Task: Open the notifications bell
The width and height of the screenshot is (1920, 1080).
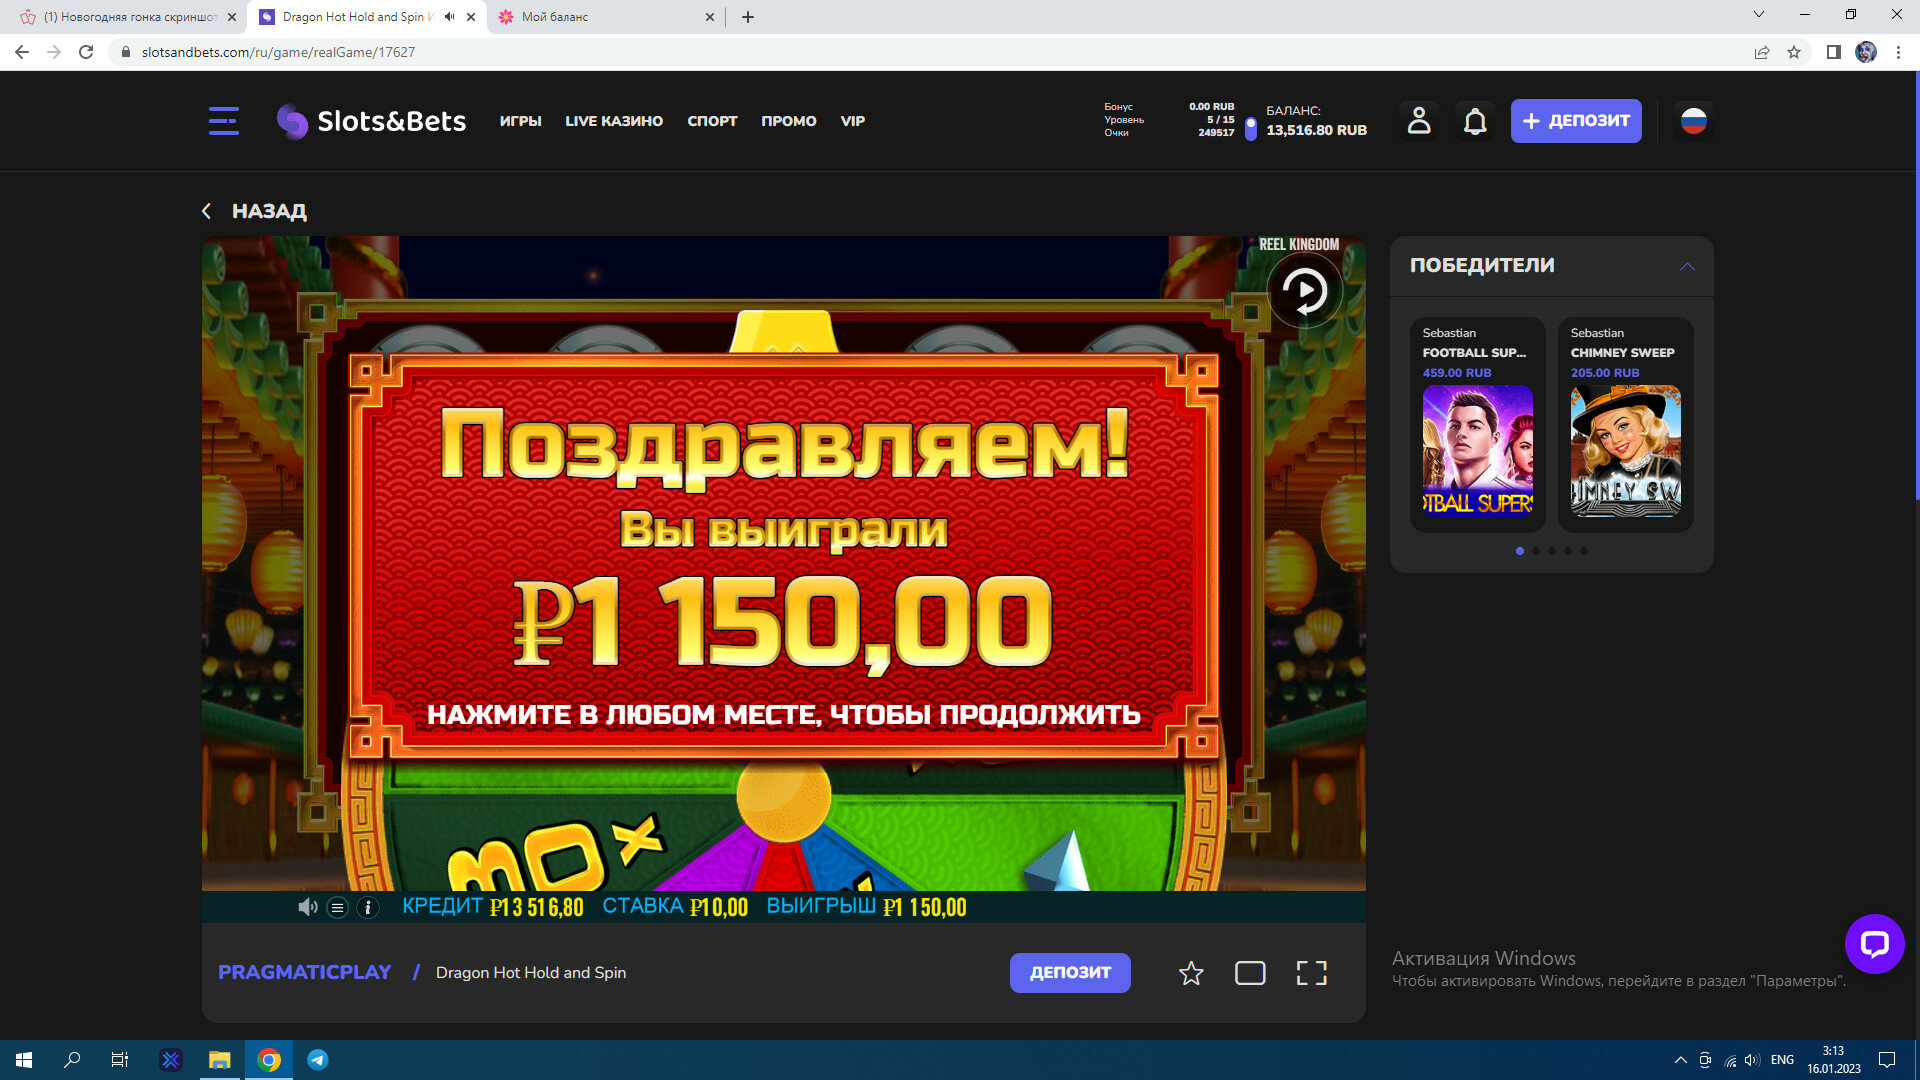Action: pyautogui.click(x=1475, y=121)
